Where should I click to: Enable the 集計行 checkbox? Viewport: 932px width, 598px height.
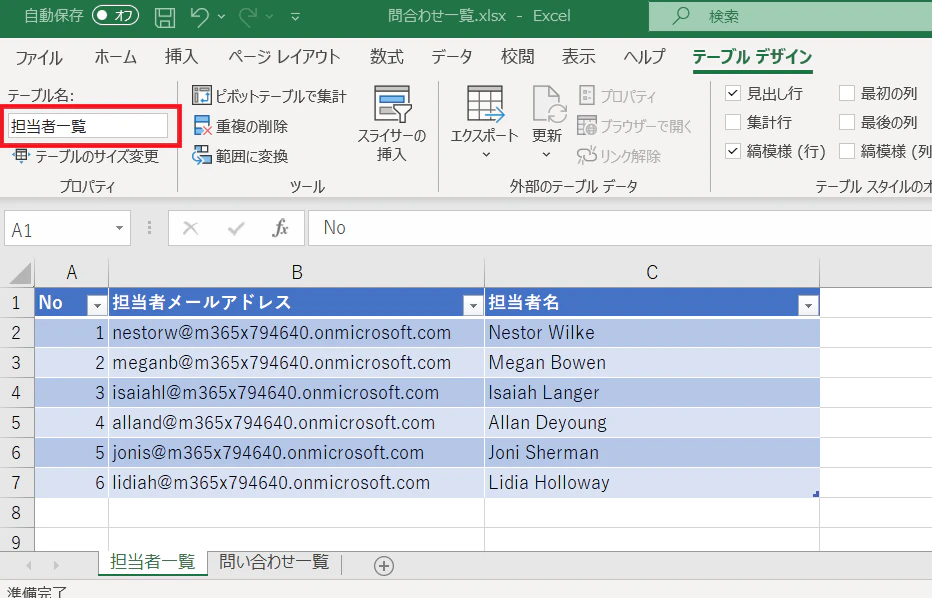coord(733,122)
